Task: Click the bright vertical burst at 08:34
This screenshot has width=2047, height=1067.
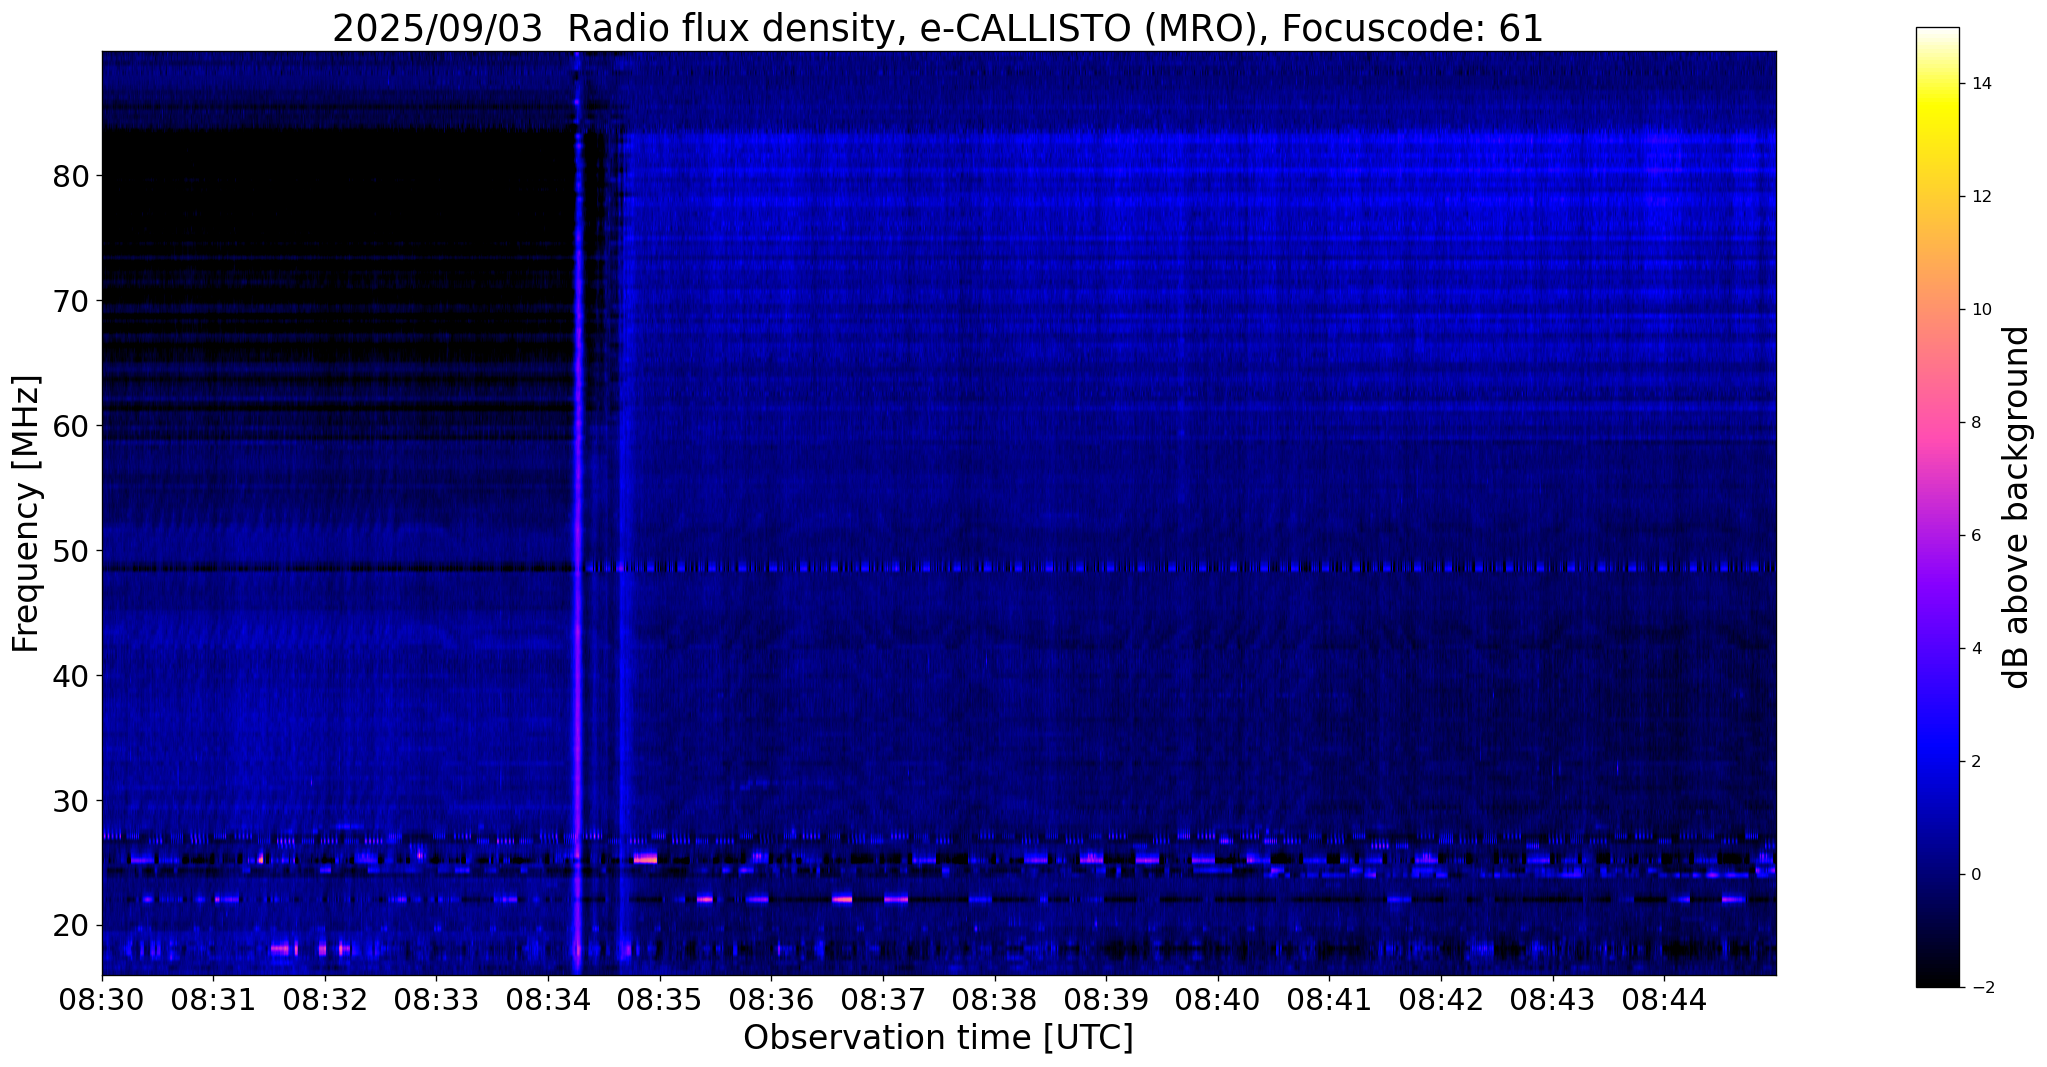Action: tap(578, 513)
